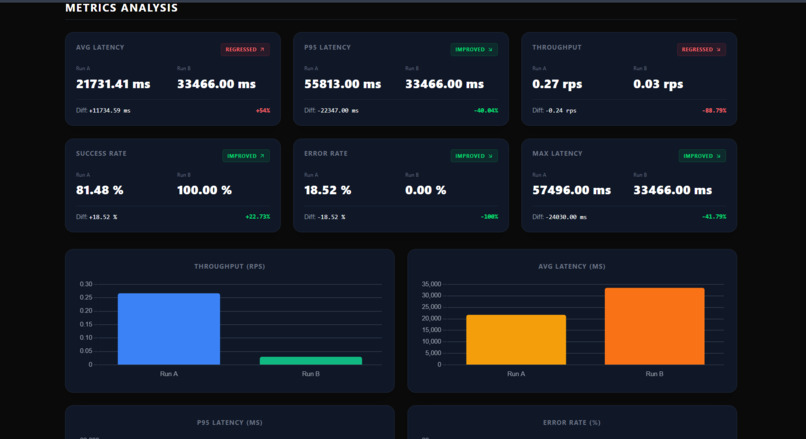Click Run B axis label in throughput chart
This screenshot has width=806, height=439.
(310, 374)
